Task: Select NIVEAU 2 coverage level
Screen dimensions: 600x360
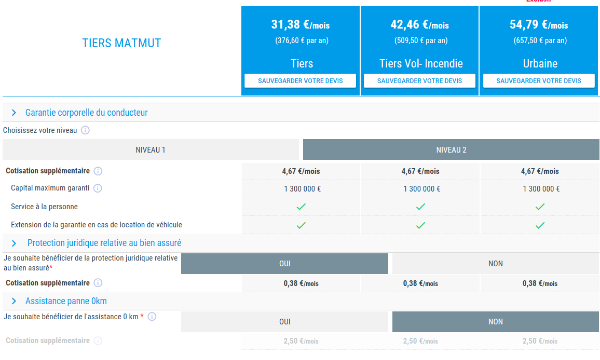Action: point(451,150)
